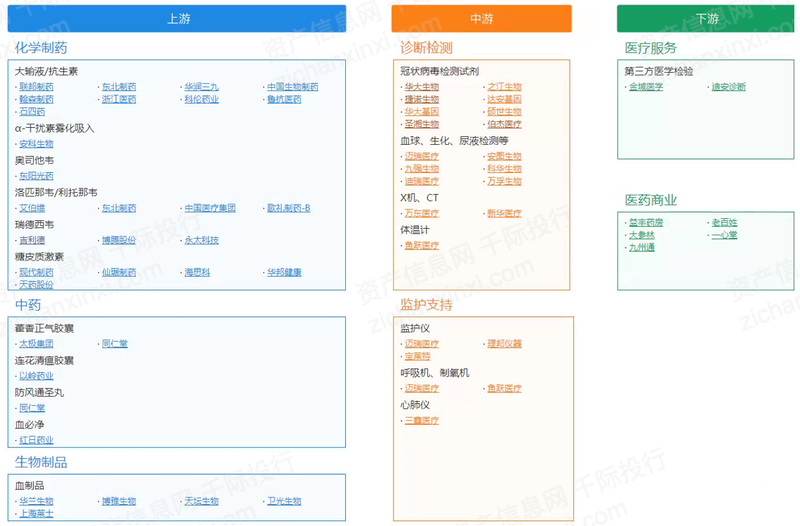
Task: Click the orange 中游 header bar
Action: pyautogui.click(x=481, y=19)
